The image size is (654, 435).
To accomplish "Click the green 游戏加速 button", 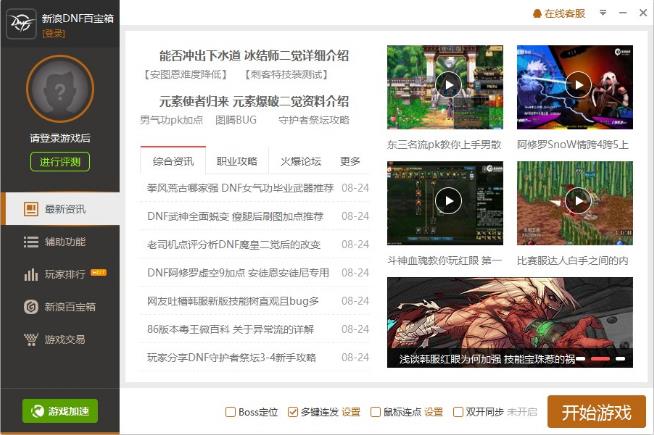I will pyautogui.click(x=60, y=411).
